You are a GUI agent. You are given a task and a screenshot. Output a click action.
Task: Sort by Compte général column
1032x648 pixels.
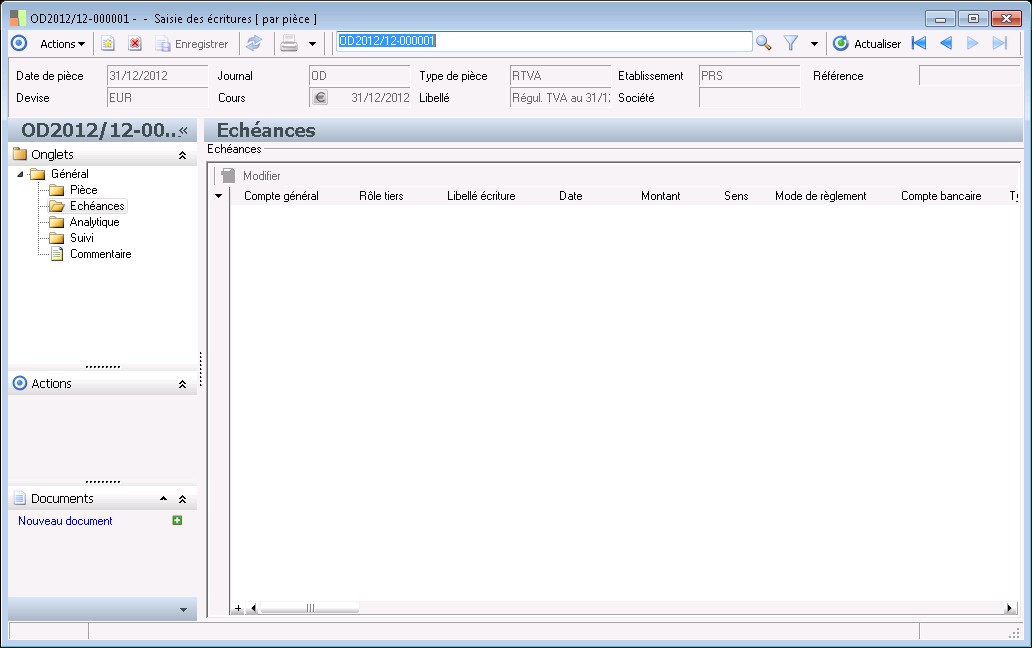281,196
